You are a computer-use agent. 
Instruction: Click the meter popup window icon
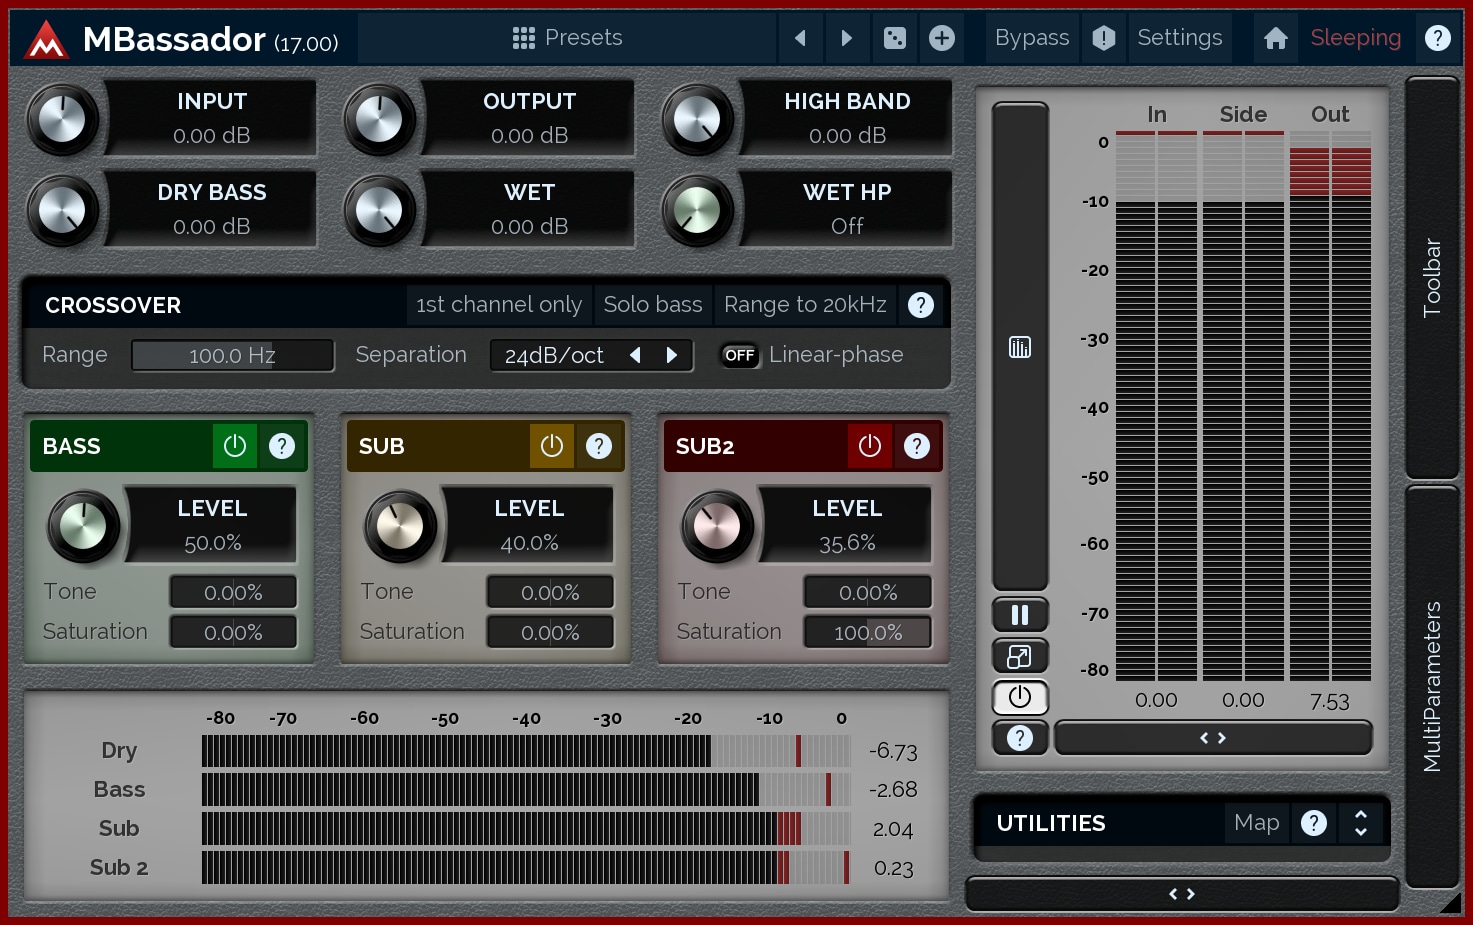click(x=1020, y=657)
